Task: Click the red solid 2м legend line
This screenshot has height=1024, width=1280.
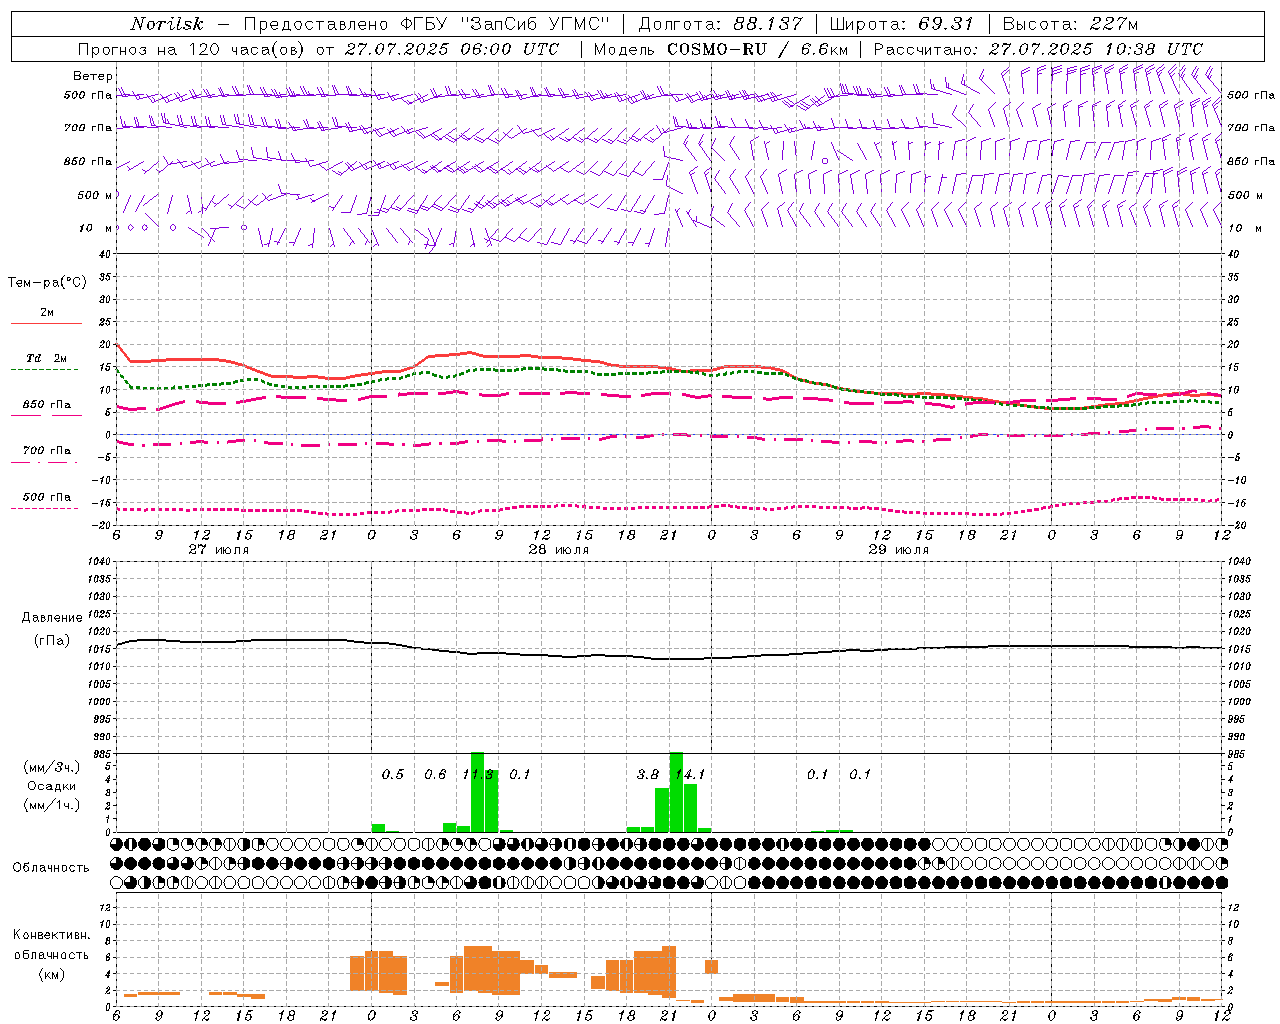Action: pyautogui.click(x=46, y=323)
